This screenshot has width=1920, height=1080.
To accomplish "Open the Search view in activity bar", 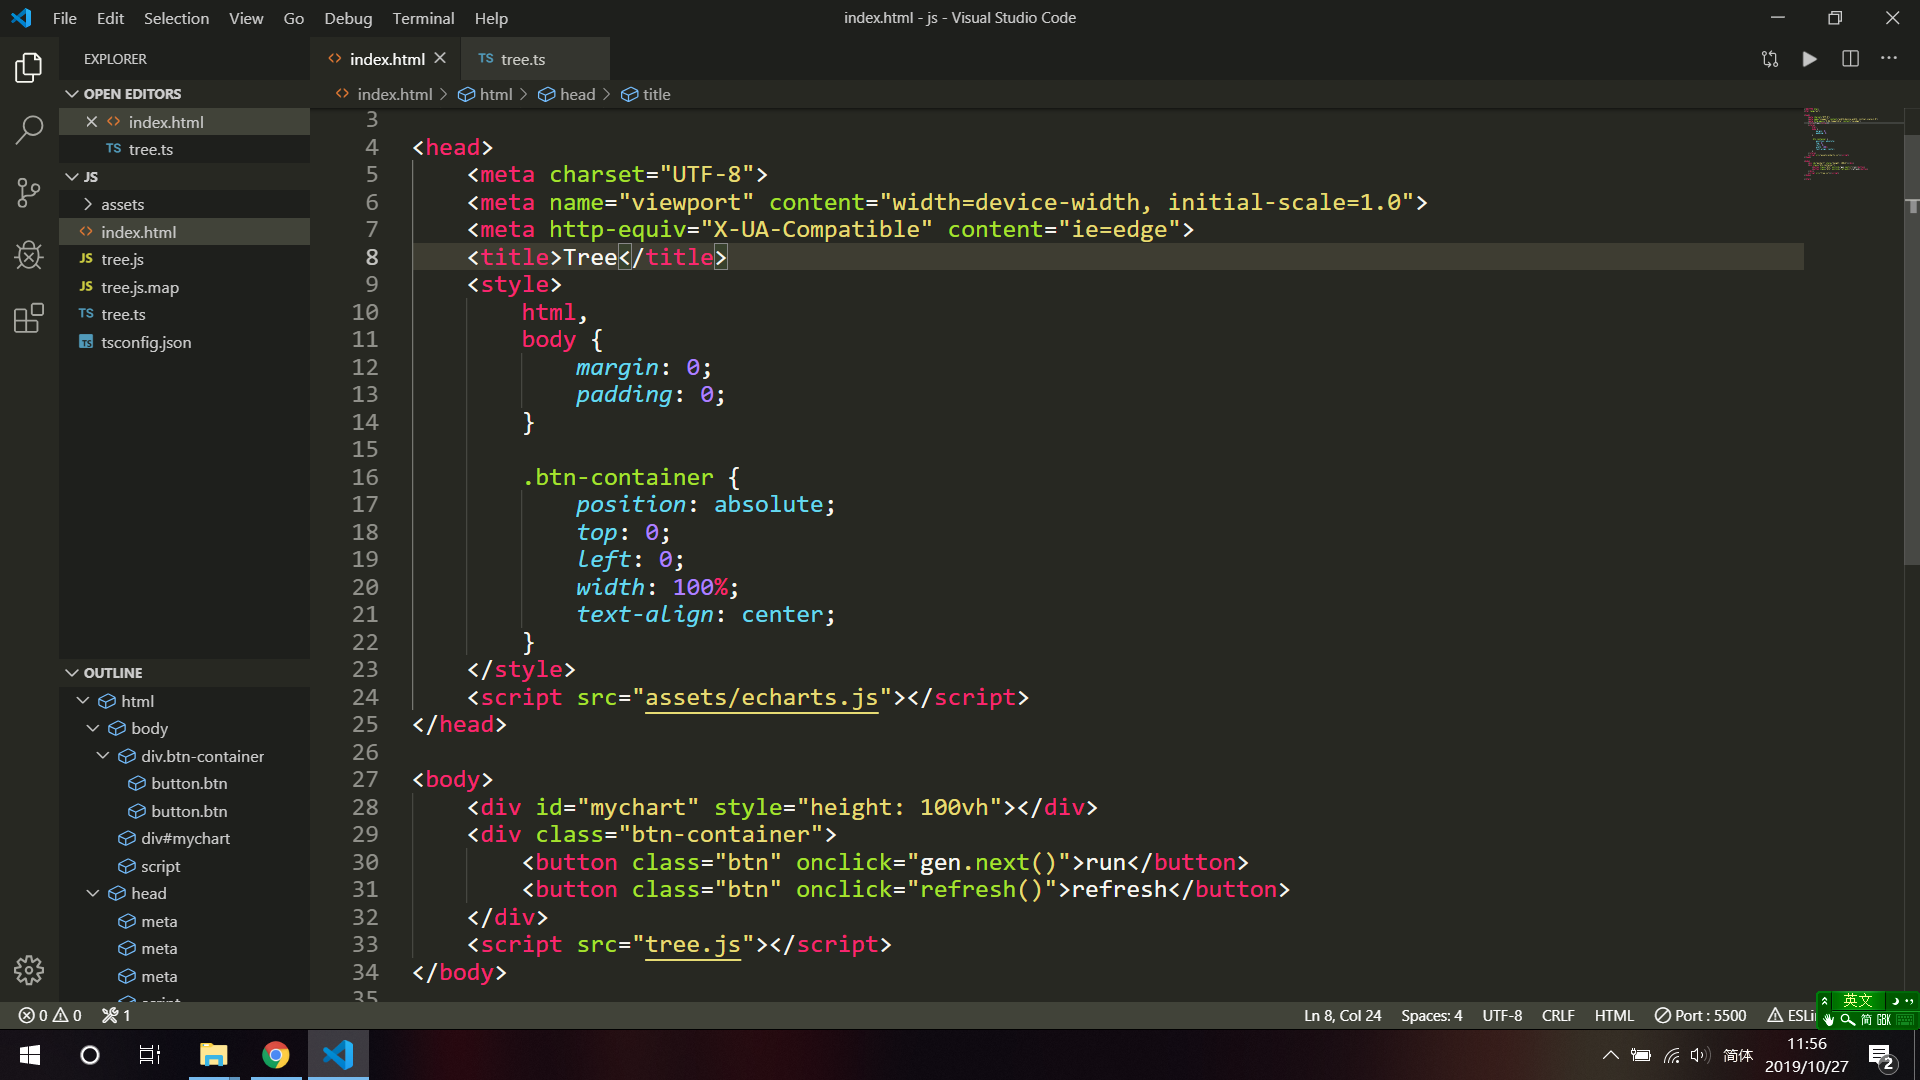I will coord(29,129).
